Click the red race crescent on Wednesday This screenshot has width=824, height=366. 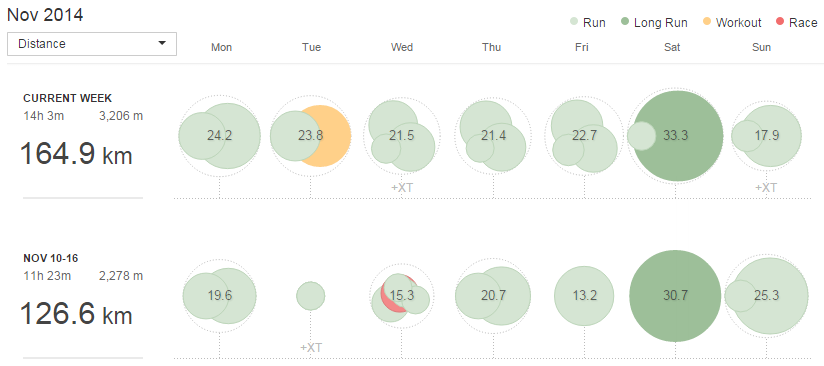(387, 299)
